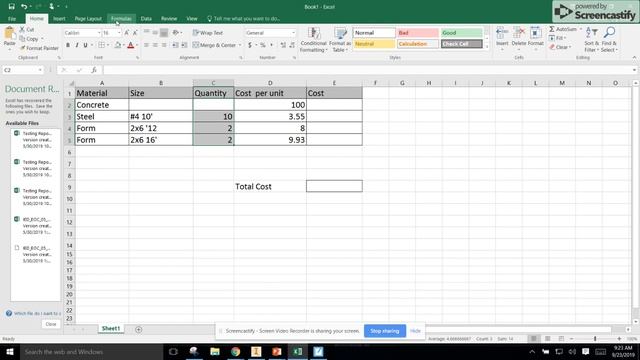Add a new sheet
640x360 pixels.
(139, 329)
